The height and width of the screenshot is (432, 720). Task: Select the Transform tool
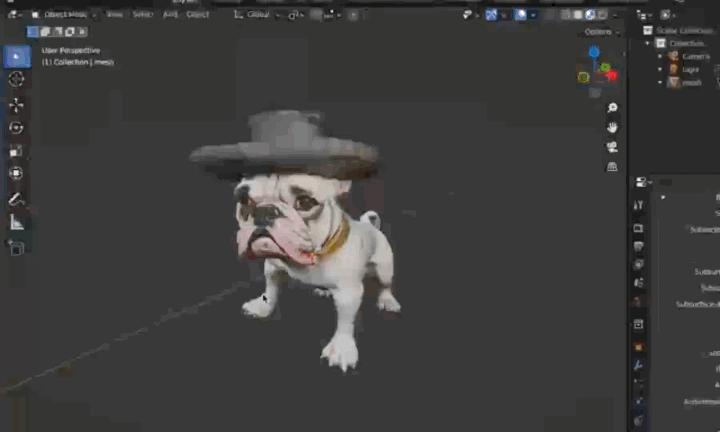(17, 173)
